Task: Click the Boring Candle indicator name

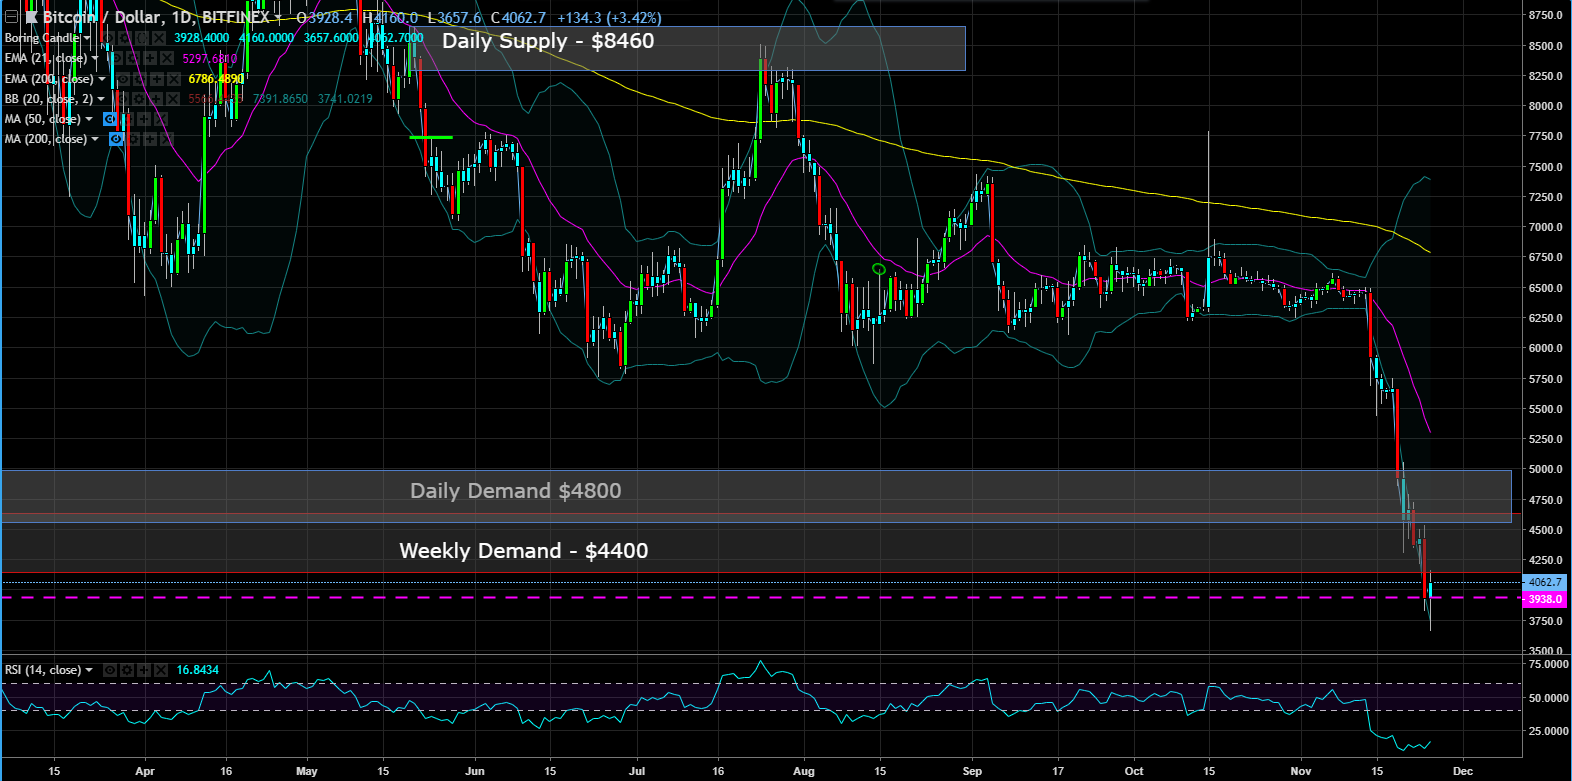Action: (x=41, y=38)
